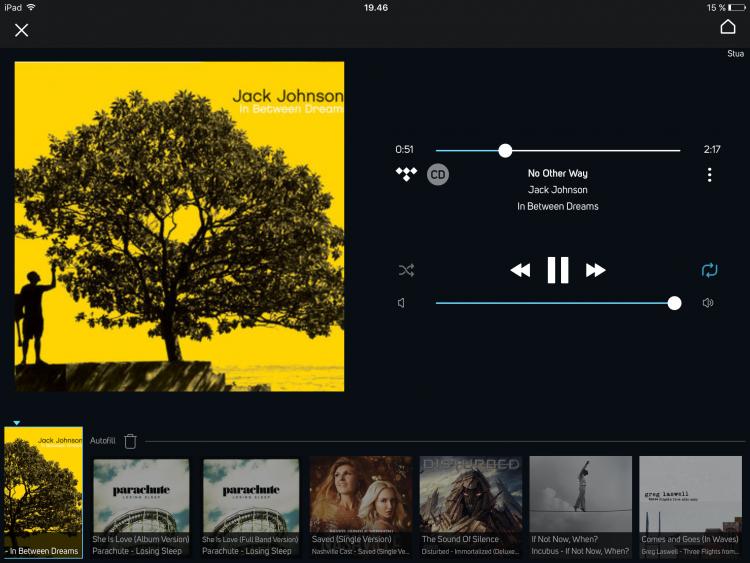Click the total duration 2:17
Screen dimensions: 750x563
[x=712, y=149]
